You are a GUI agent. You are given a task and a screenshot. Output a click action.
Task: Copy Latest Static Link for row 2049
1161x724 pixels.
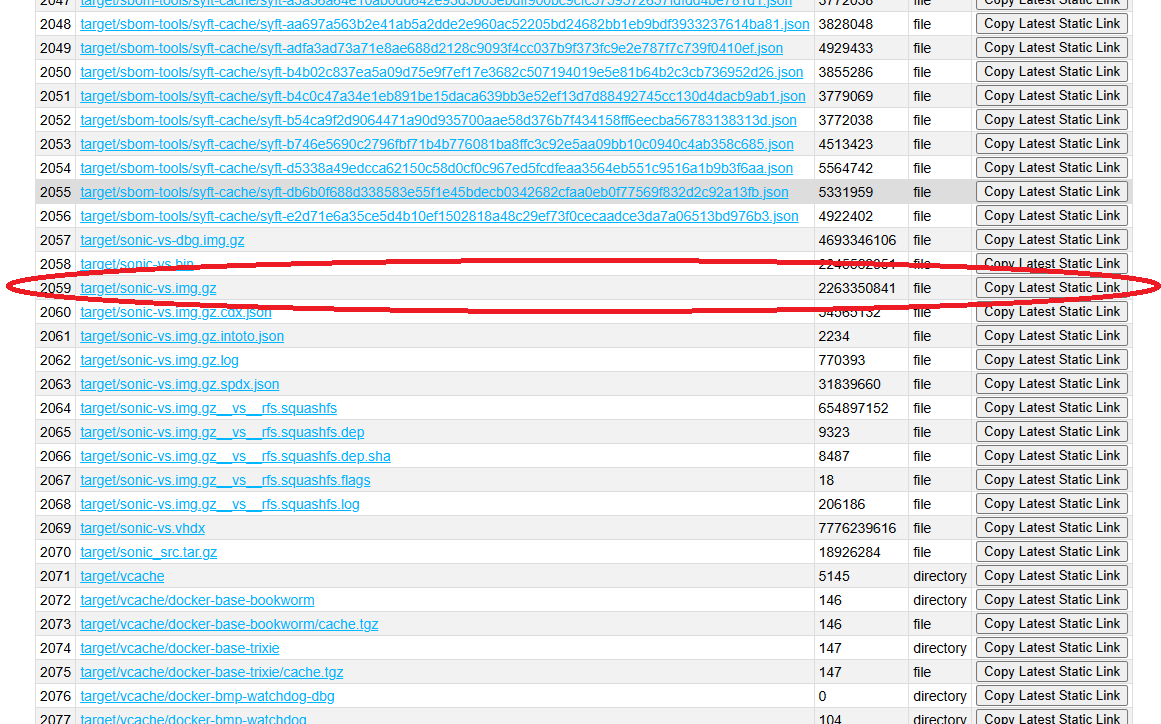pyautogui.click(x=1051, y=47)
